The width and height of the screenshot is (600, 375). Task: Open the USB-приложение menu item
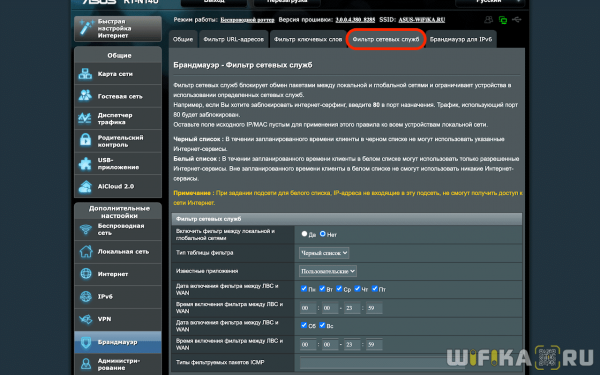[118, 163]
